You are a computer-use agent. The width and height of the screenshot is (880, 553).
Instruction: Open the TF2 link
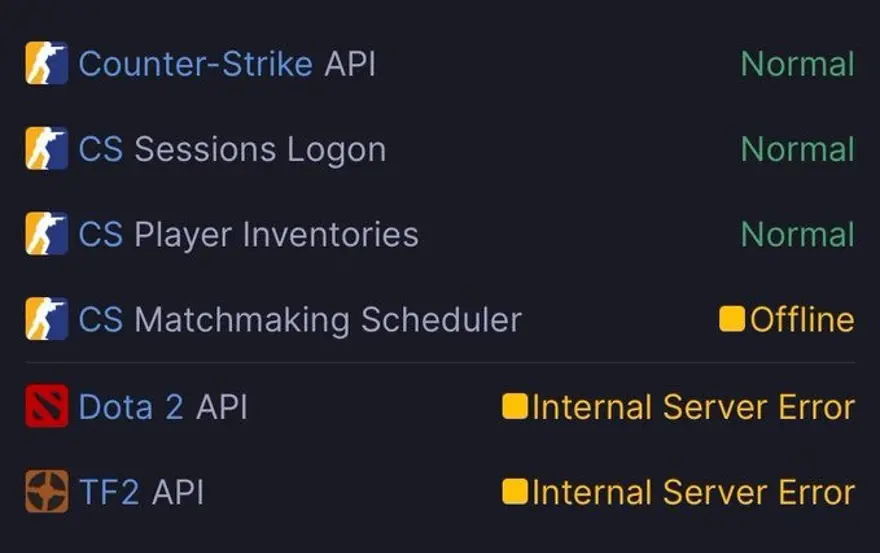point(108,492)
